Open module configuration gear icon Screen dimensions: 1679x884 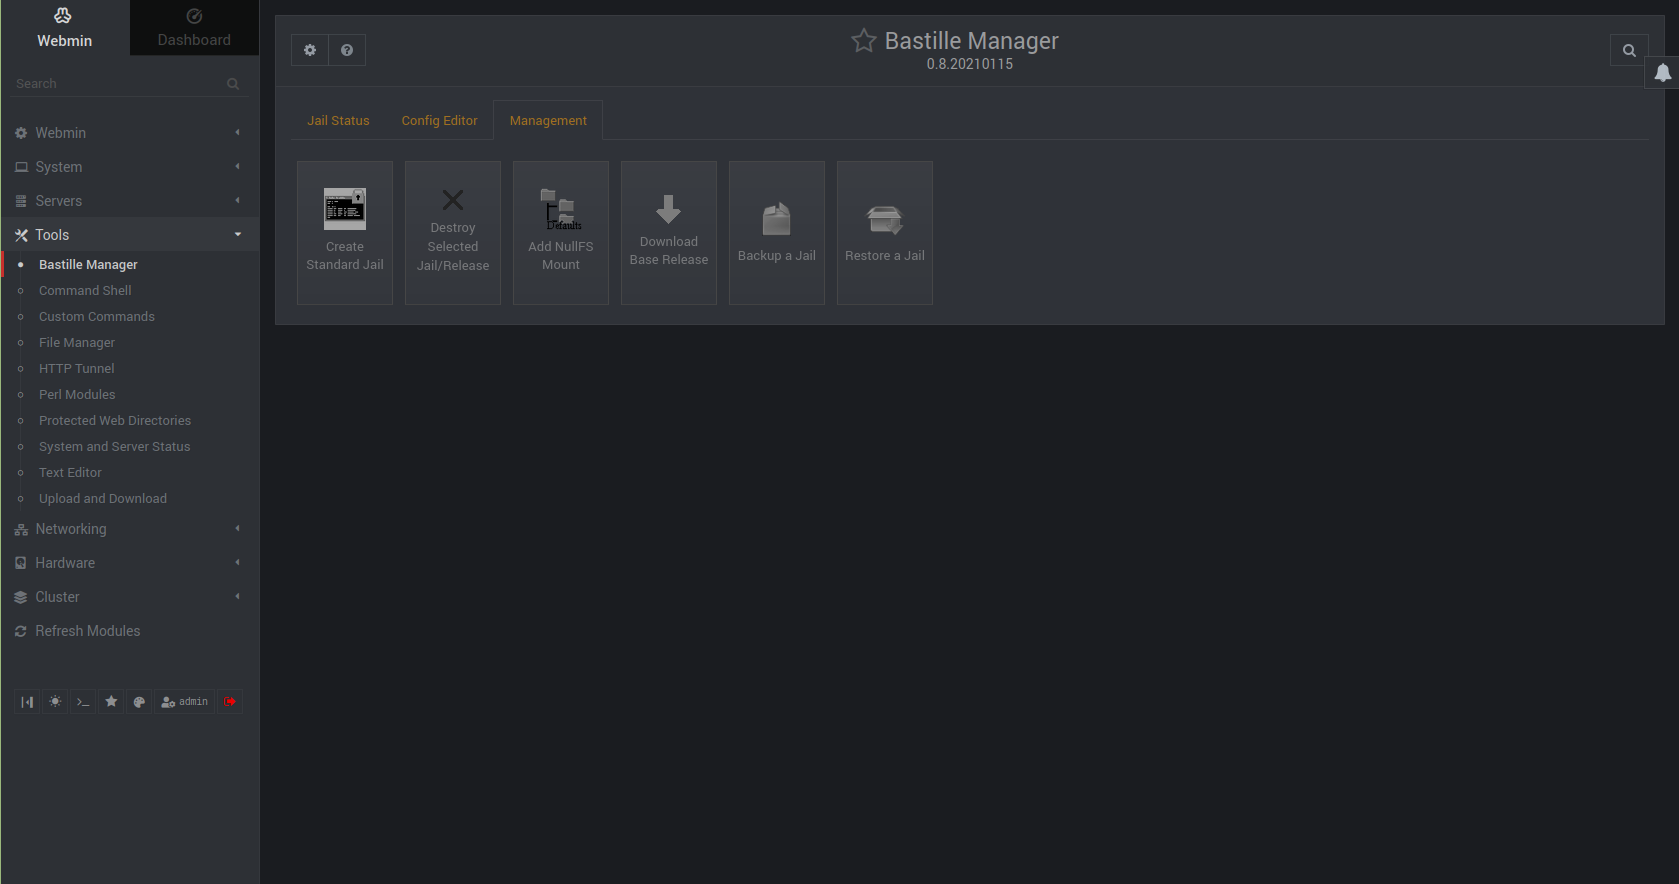(310, 50)
